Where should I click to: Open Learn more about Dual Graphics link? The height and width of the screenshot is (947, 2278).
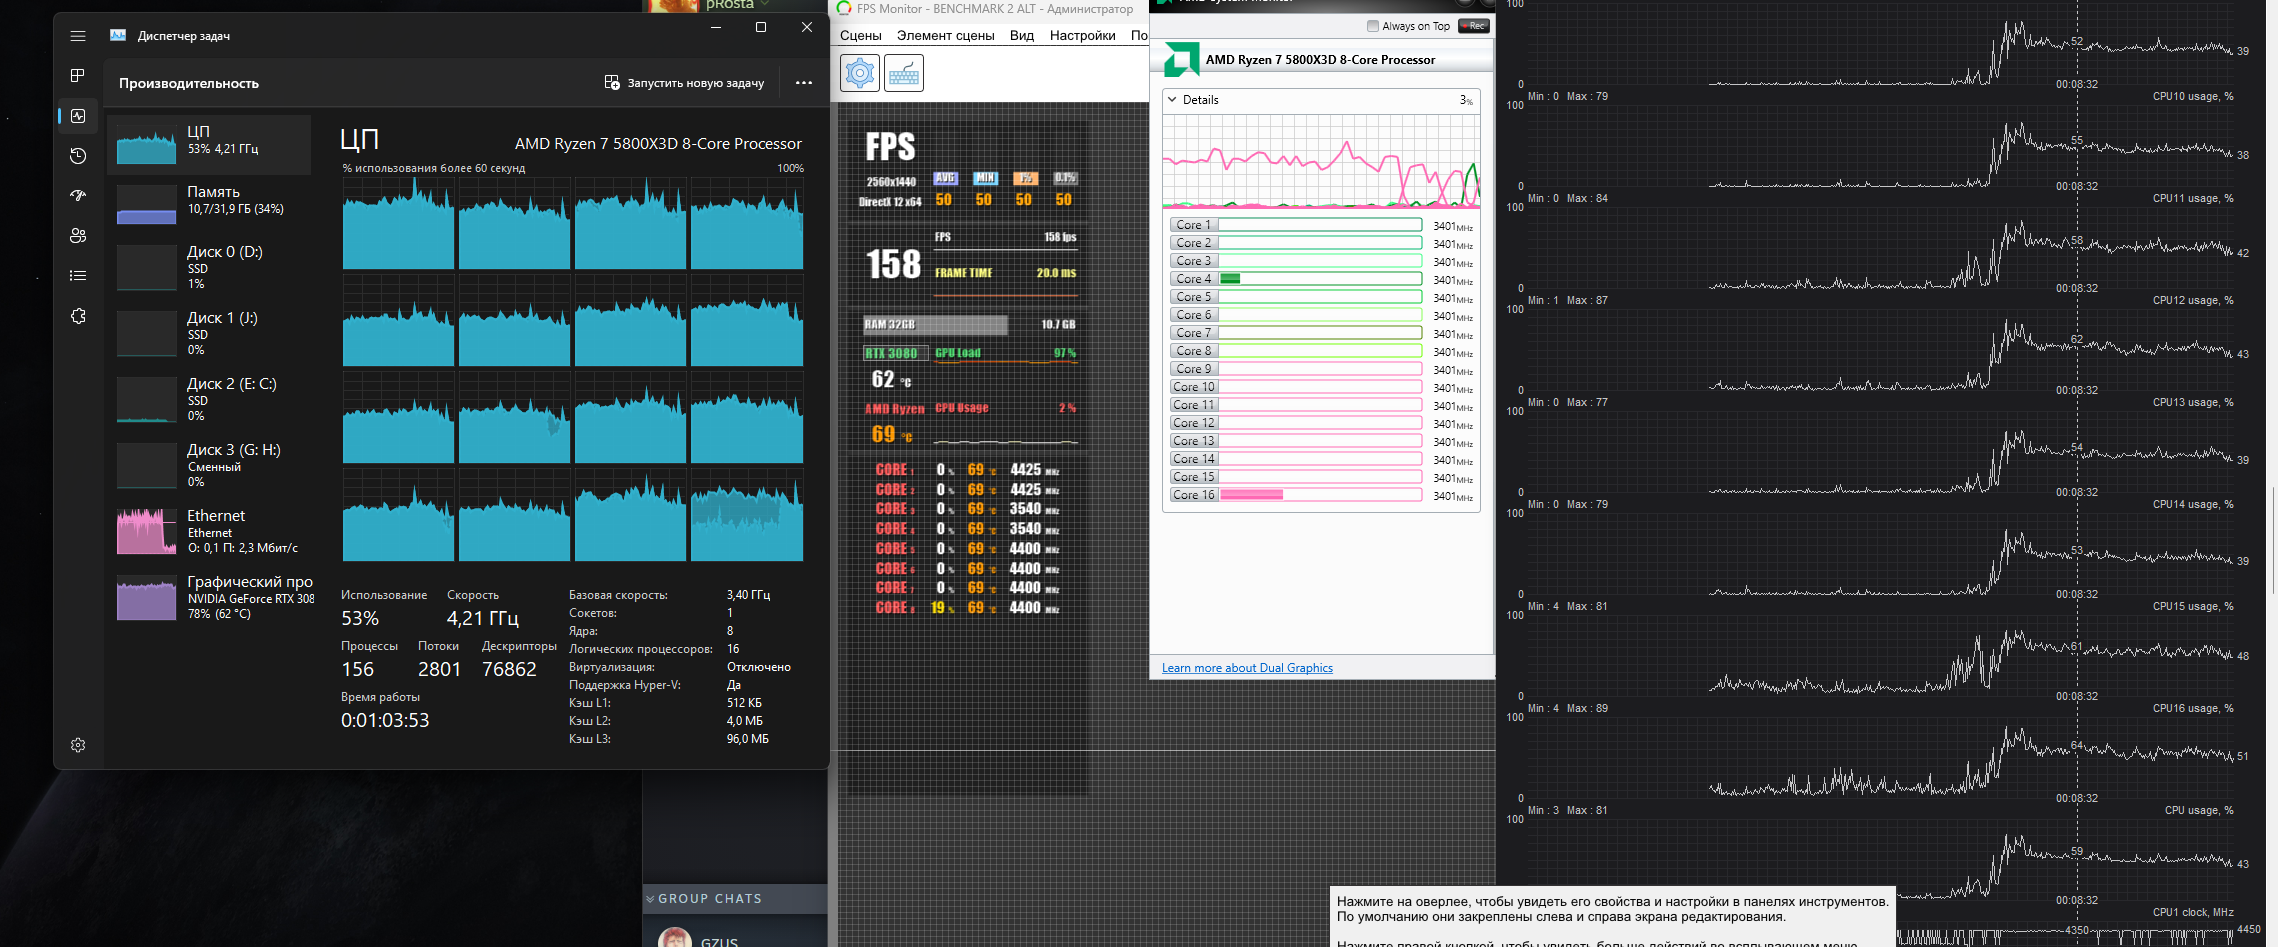tap(1247, 668)
